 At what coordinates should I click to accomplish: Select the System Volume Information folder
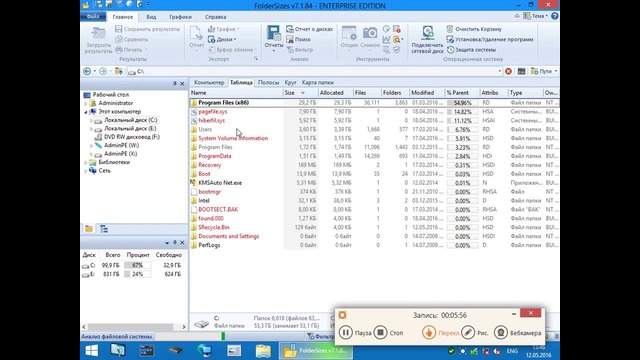coord(233,138)
